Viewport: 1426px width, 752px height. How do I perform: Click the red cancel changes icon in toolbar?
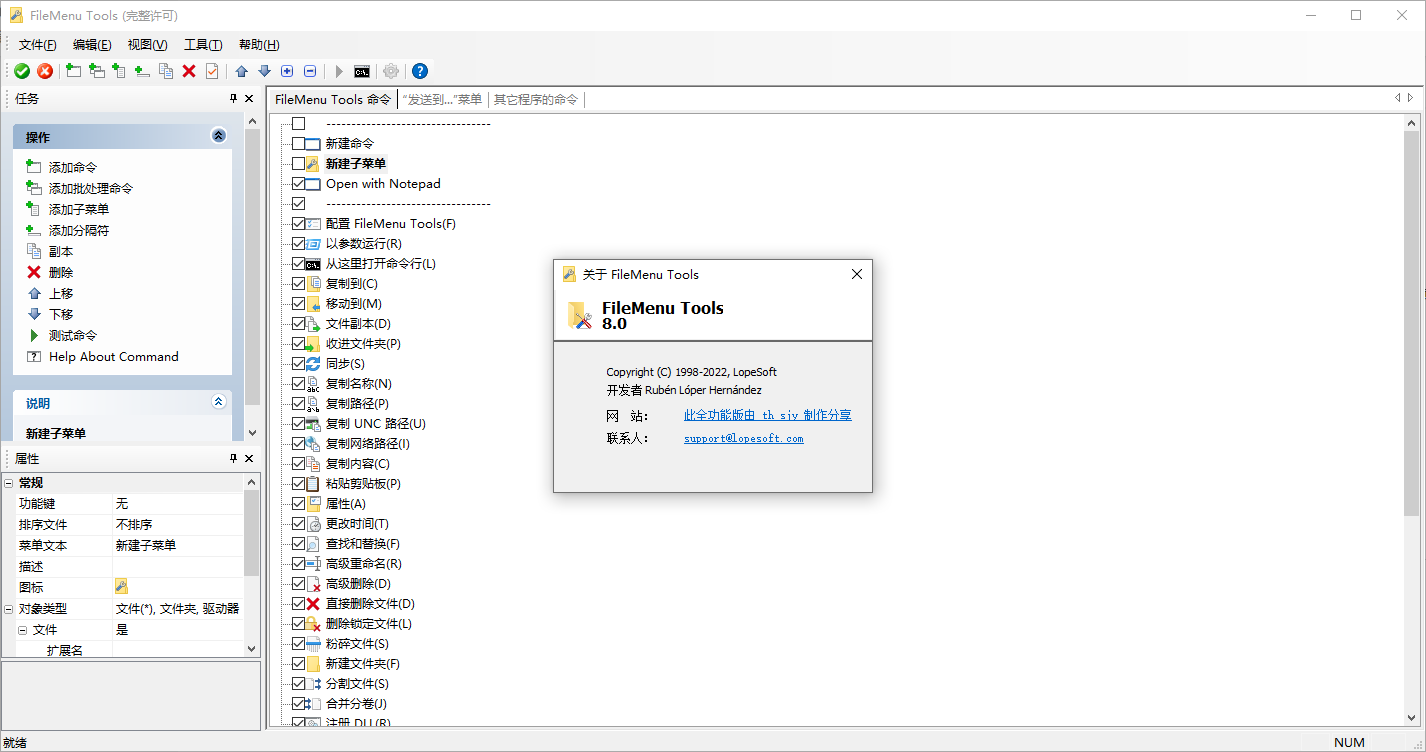pos(45,71)
